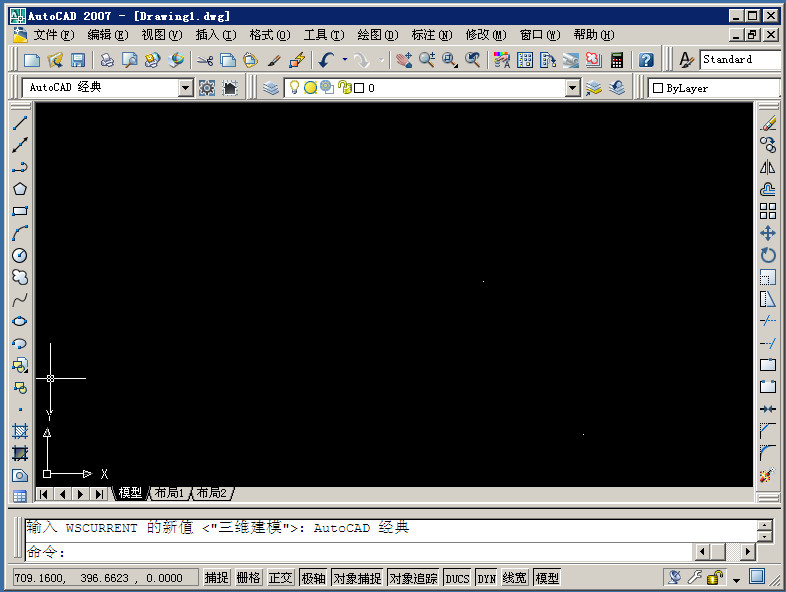
Task: Toggle 栅格 grid display in status bar
Action: click(248, 578)
